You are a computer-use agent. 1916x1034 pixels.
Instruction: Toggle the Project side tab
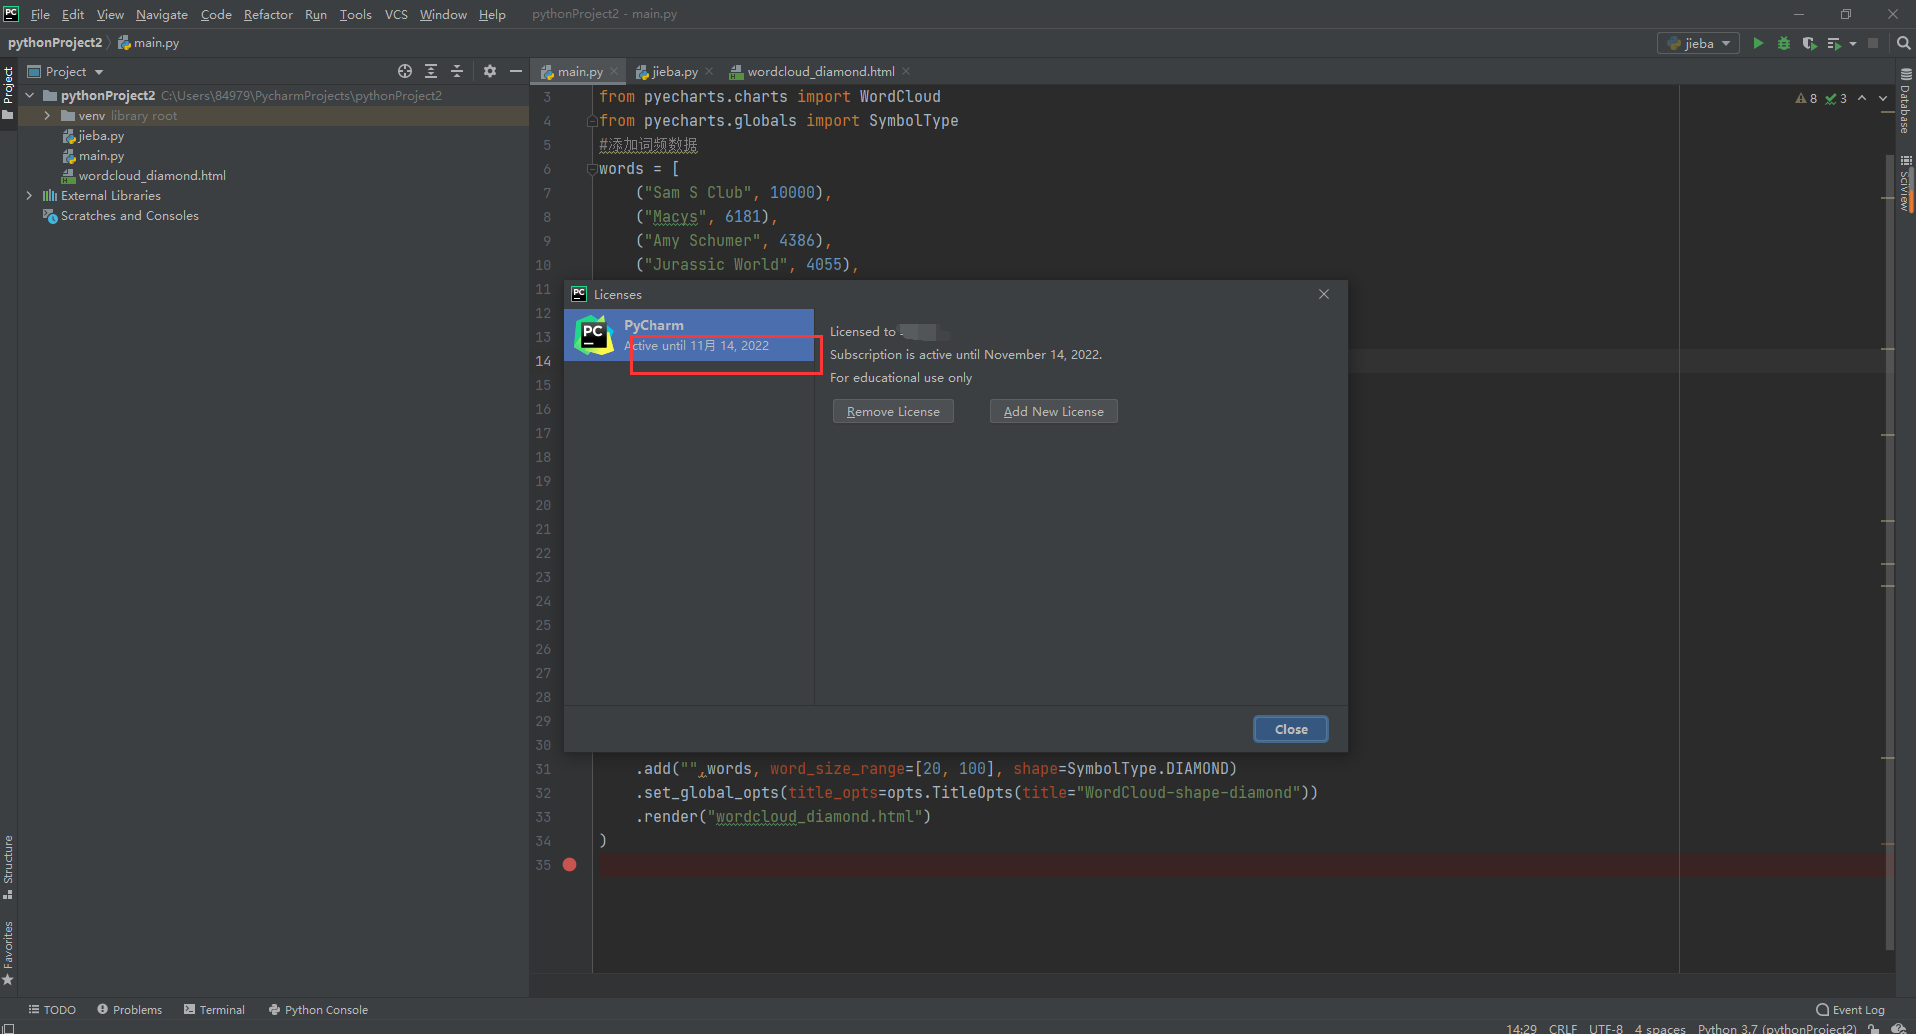(x=8, y=92)
